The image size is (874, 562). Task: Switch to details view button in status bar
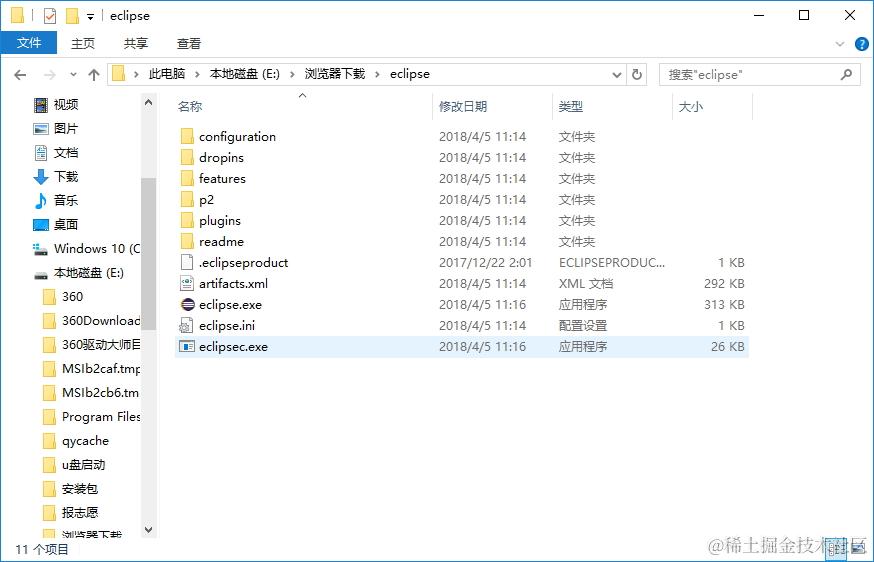pos(837,549)
